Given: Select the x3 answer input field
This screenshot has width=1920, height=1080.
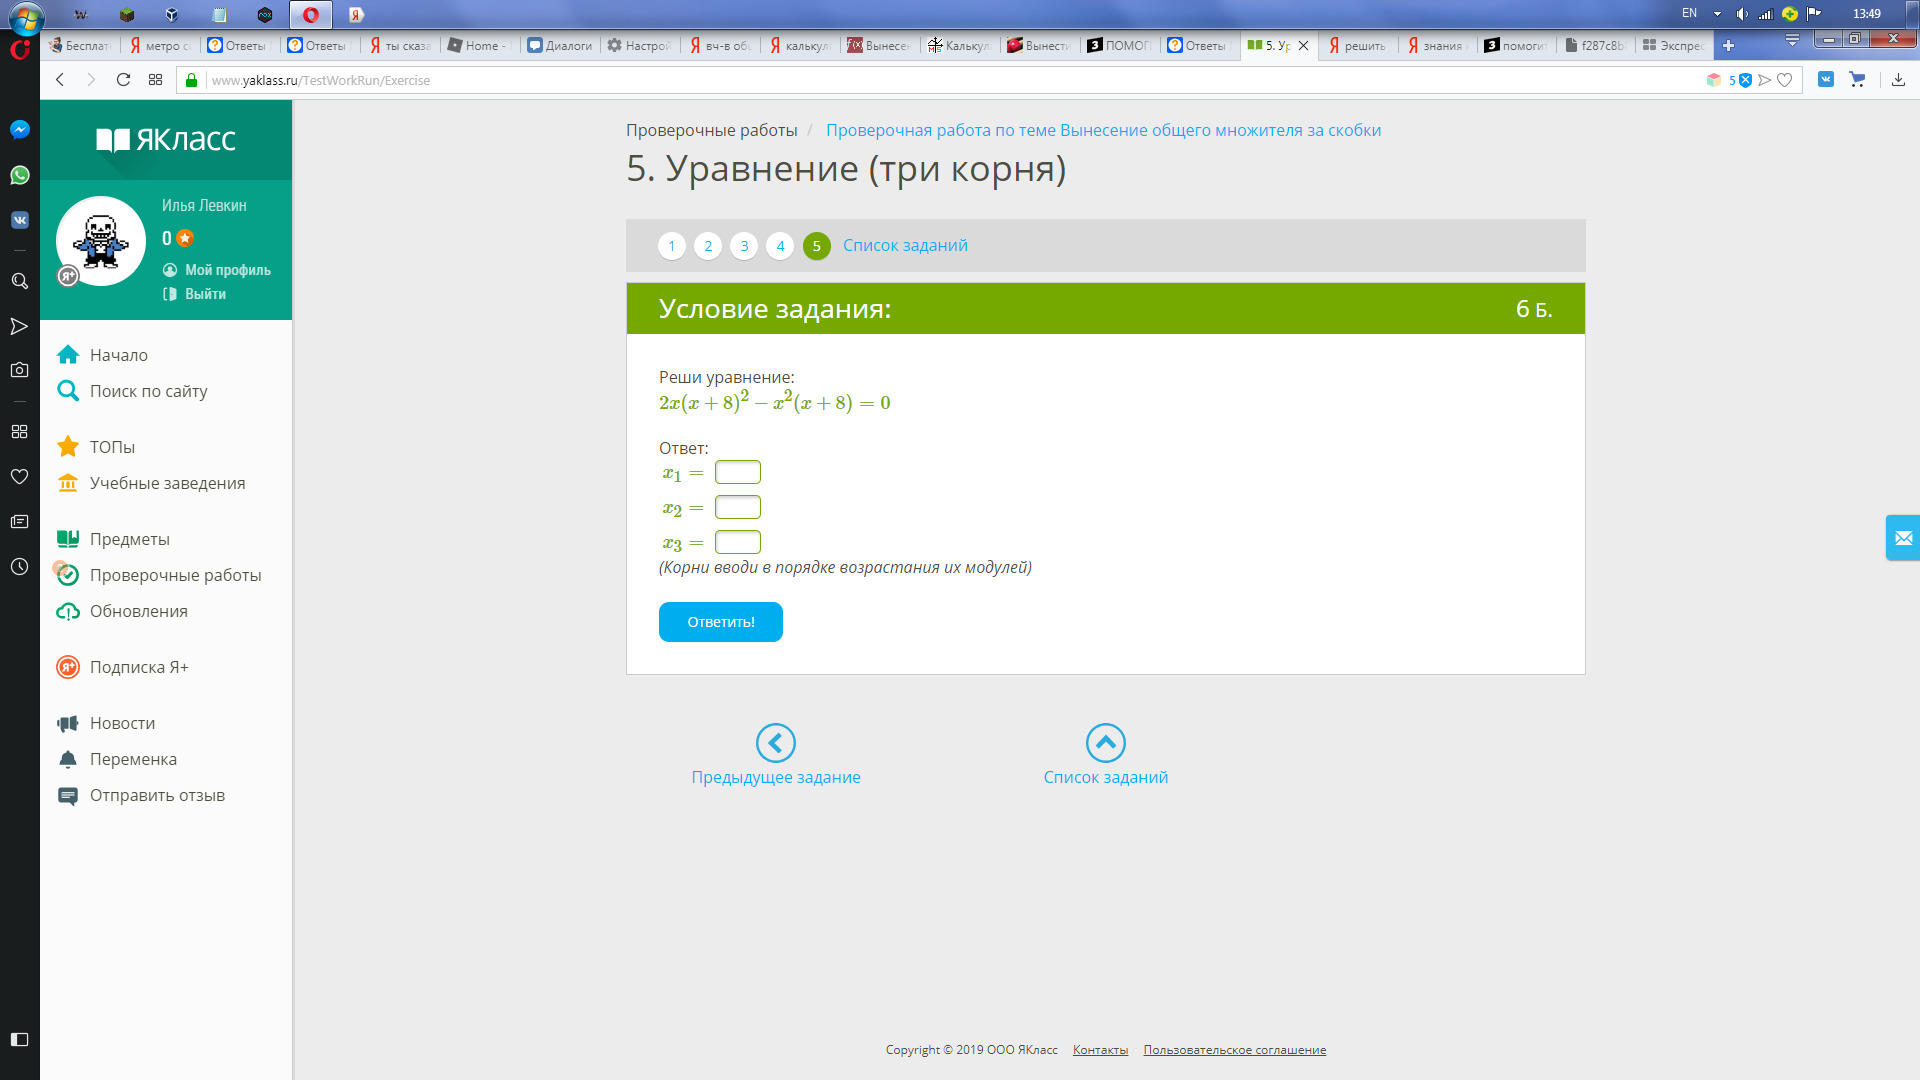Looking at the screenshot, I should (737, 542).
